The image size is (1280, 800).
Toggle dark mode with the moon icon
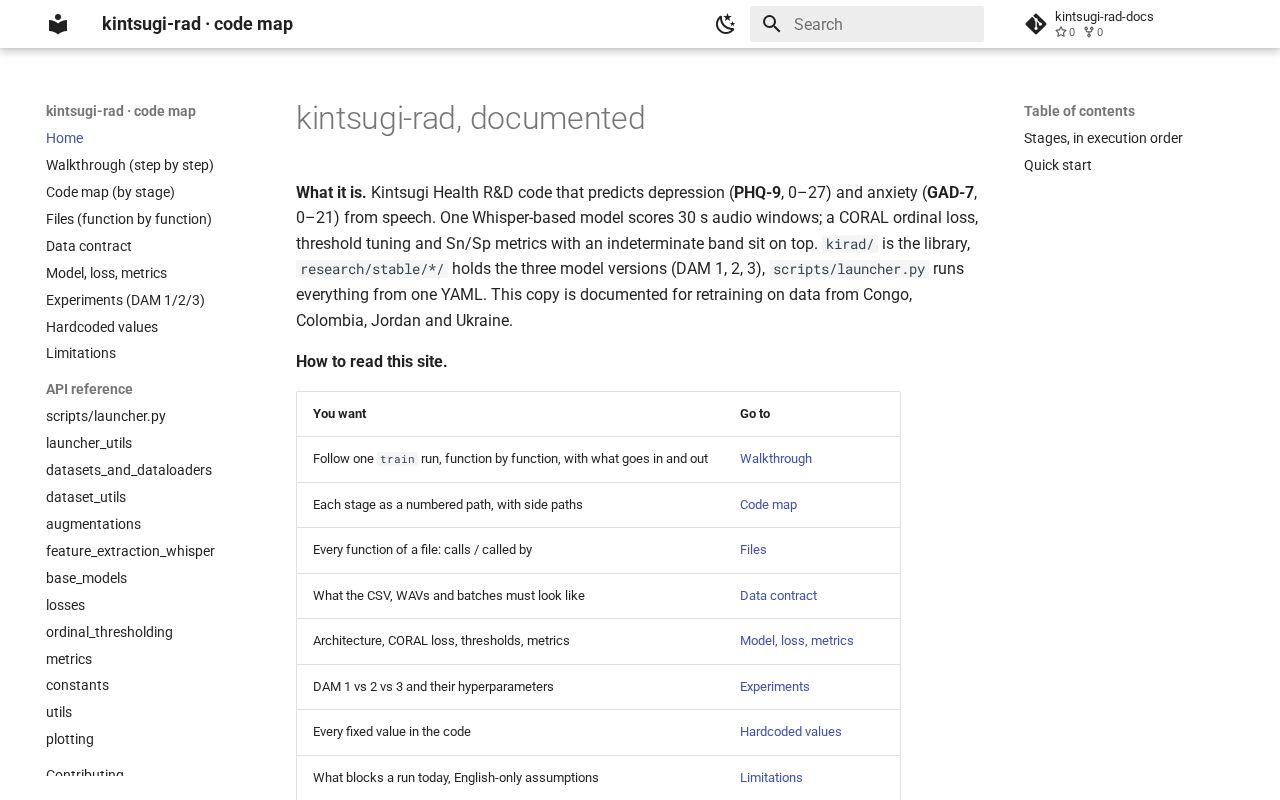click(x=726, y=24)
